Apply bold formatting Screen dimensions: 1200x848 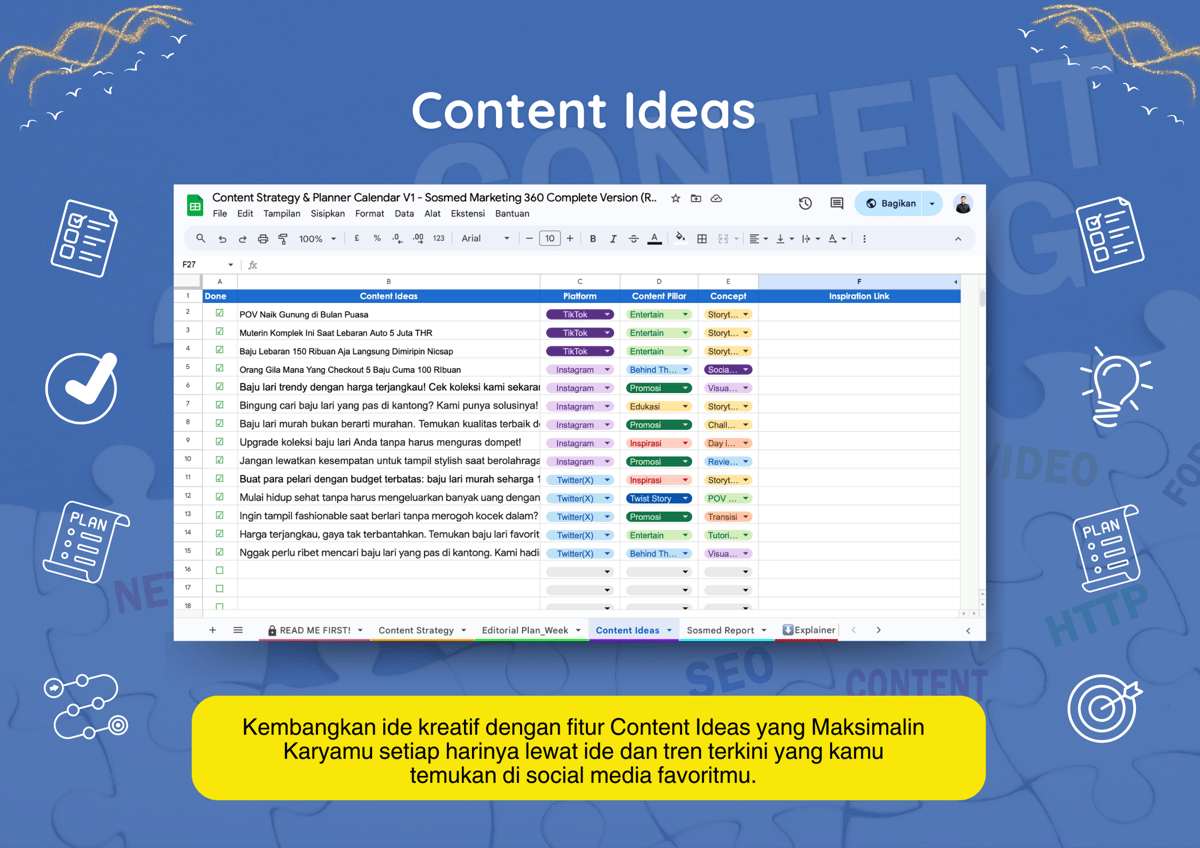coord(592,238)
